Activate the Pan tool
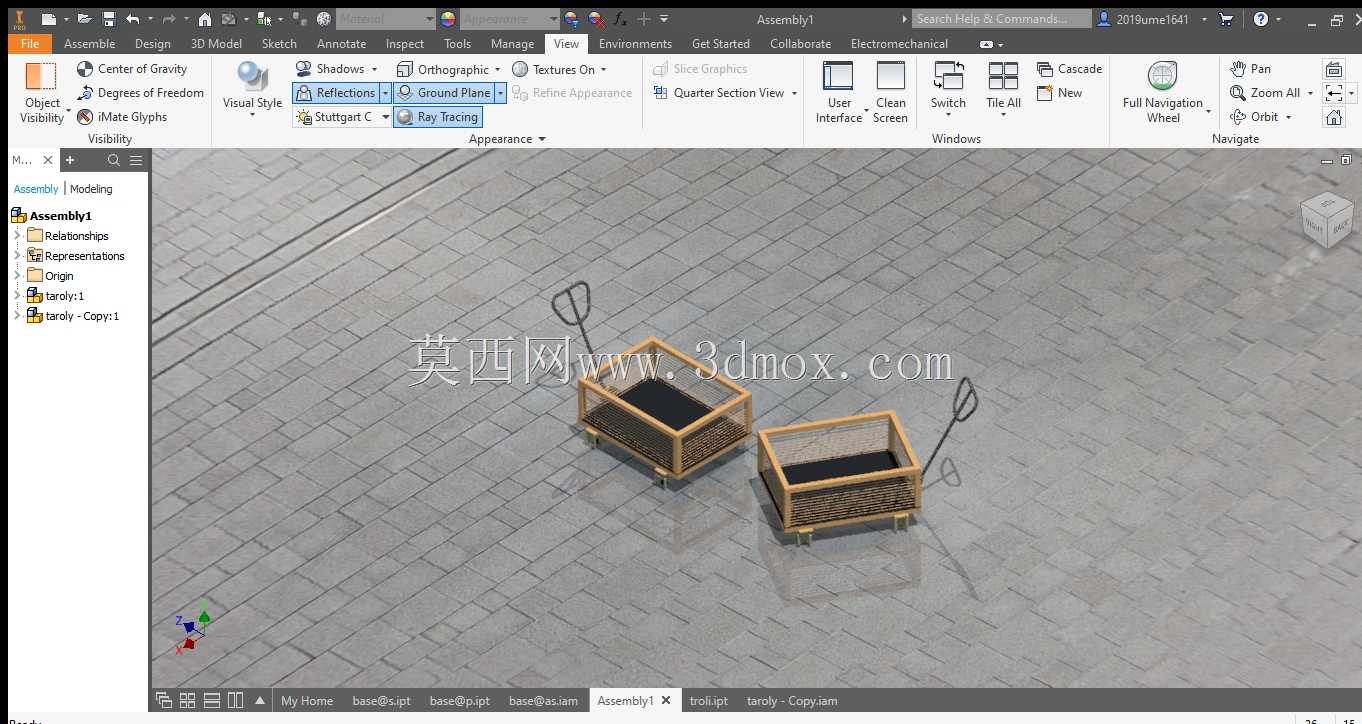The width and height of the screenshot is (1362, 724). (1250, 69)
